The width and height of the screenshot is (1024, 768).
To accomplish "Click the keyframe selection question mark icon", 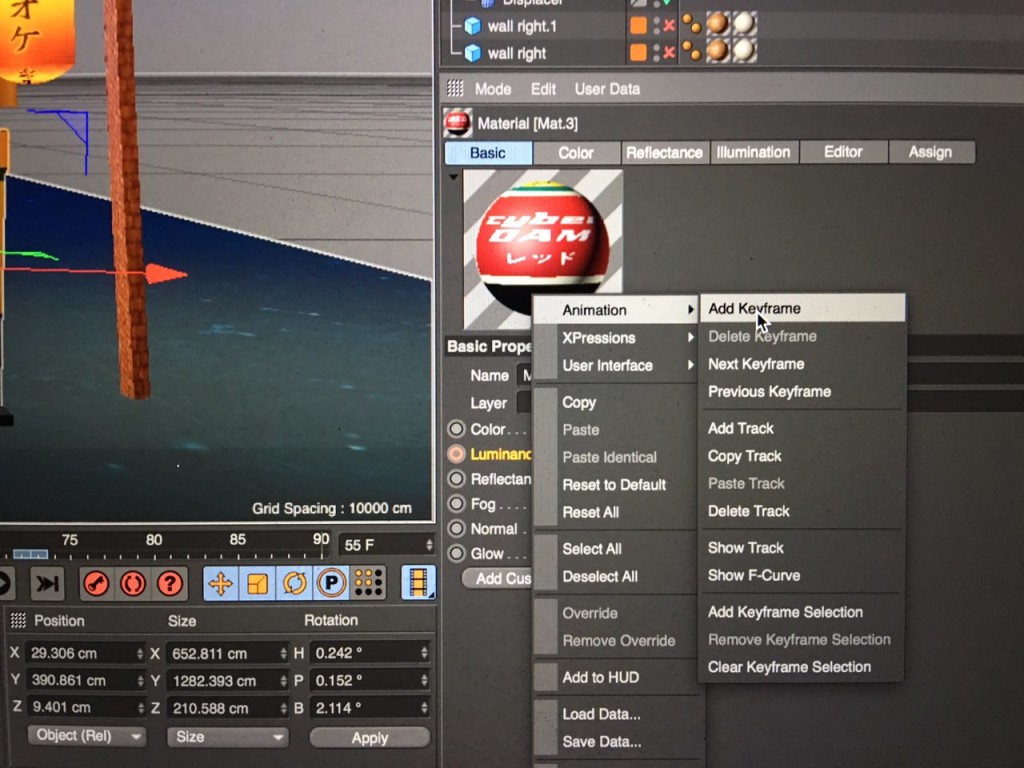I will tap(170, 583).
